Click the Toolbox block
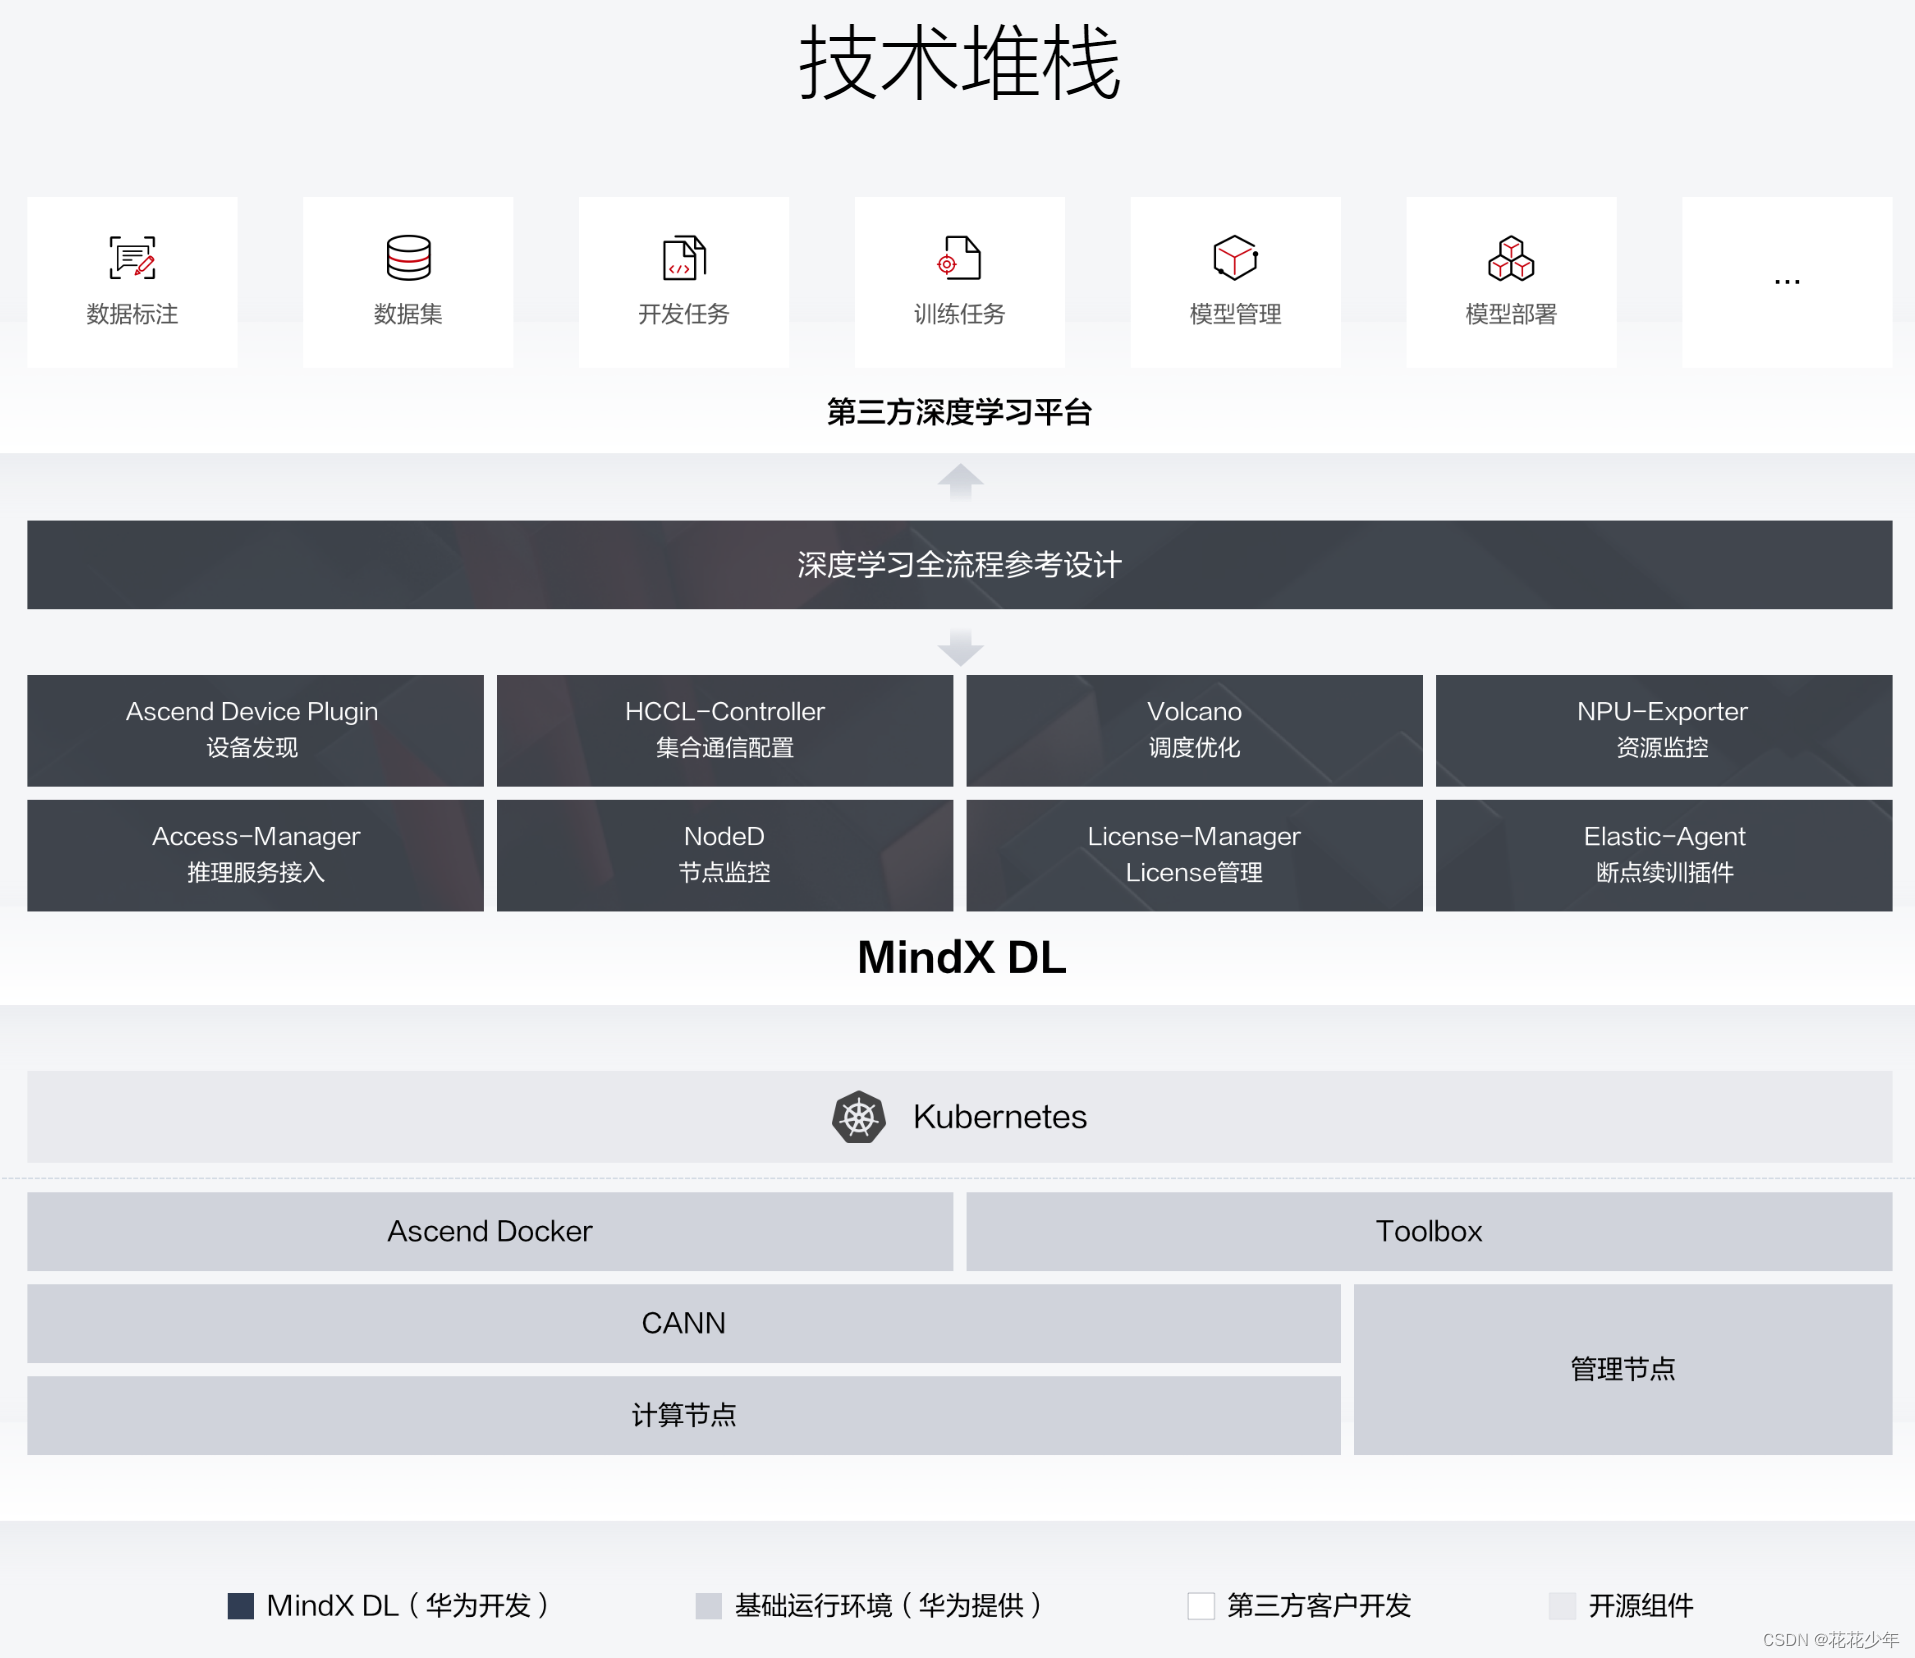1915x1658 pixels. [x=1429, y=1231]
